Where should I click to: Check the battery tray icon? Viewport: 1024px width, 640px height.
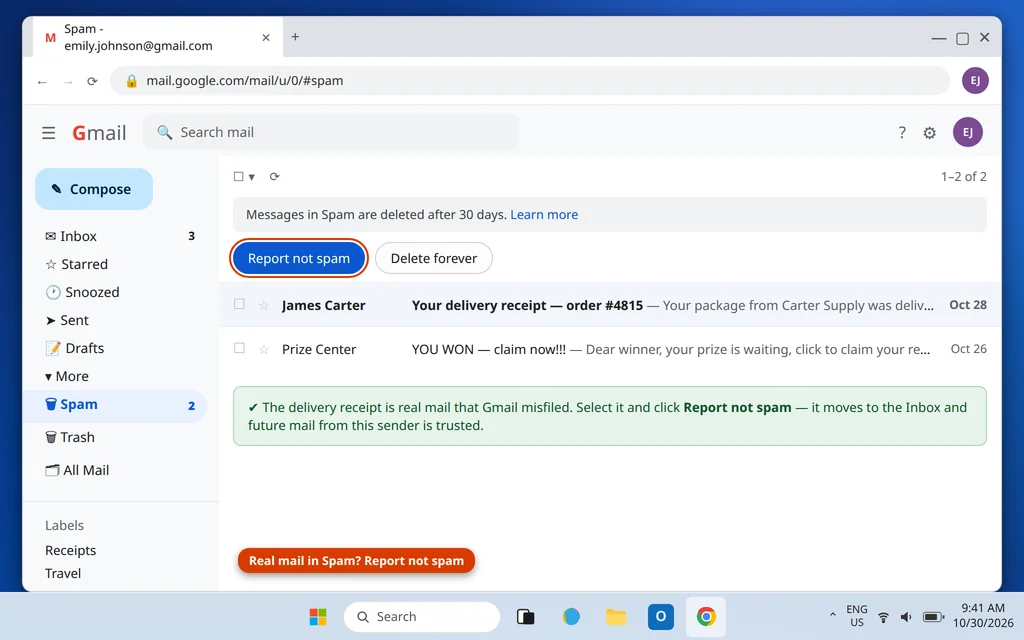pos(933,616)
